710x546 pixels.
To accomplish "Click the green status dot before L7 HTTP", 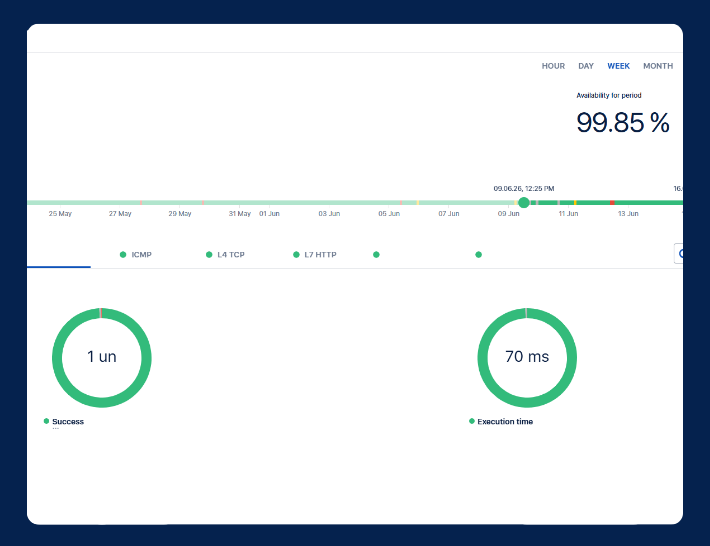I will pyautogui.click(x=296, y=255).
